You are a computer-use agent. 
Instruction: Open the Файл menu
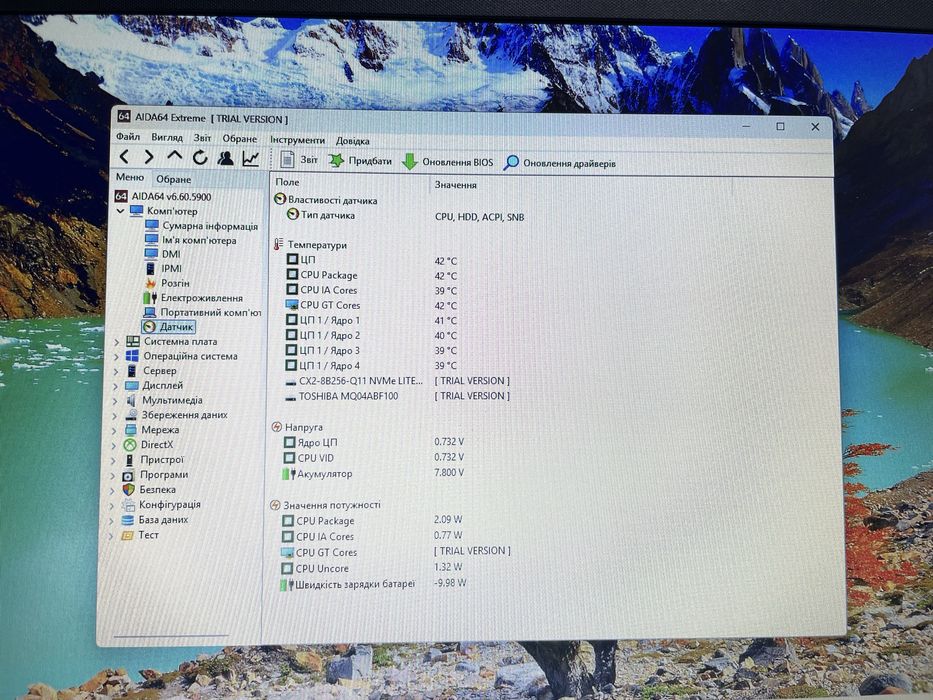click(x=128, y=137)
